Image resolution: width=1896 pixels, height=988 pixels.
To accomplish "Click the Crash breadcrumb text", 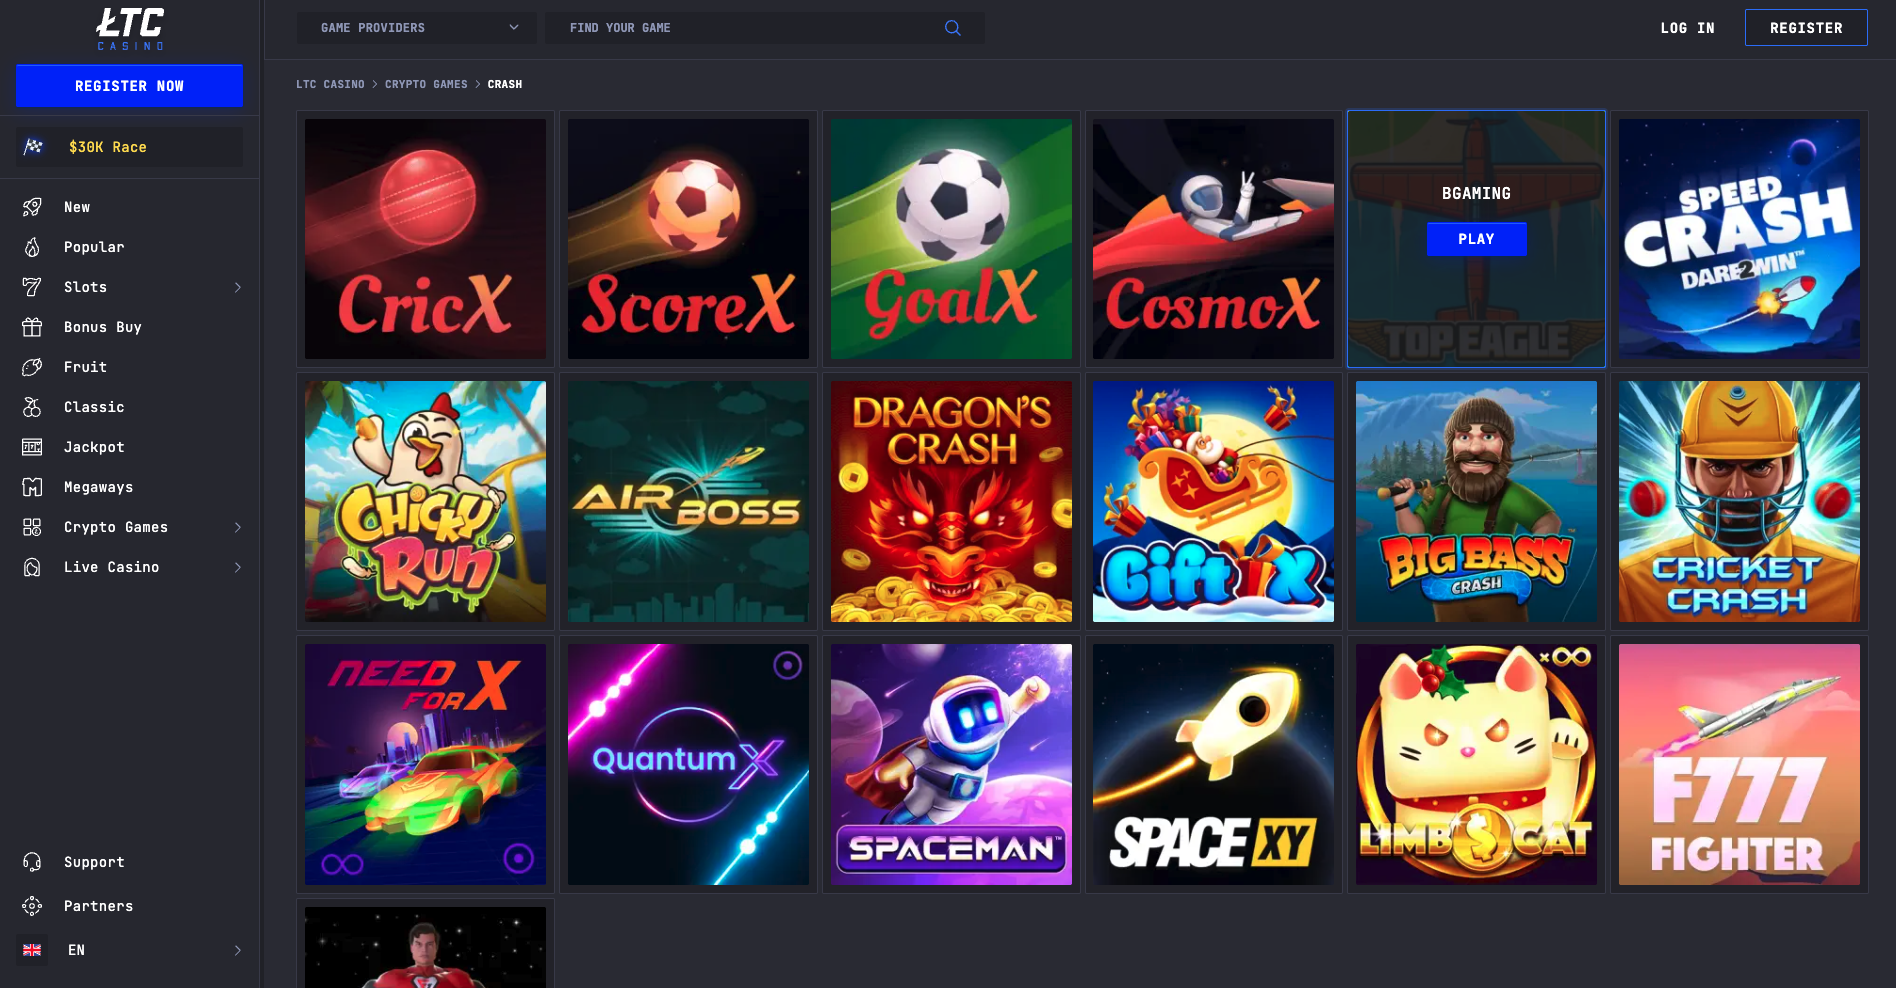I will point(505,84).
